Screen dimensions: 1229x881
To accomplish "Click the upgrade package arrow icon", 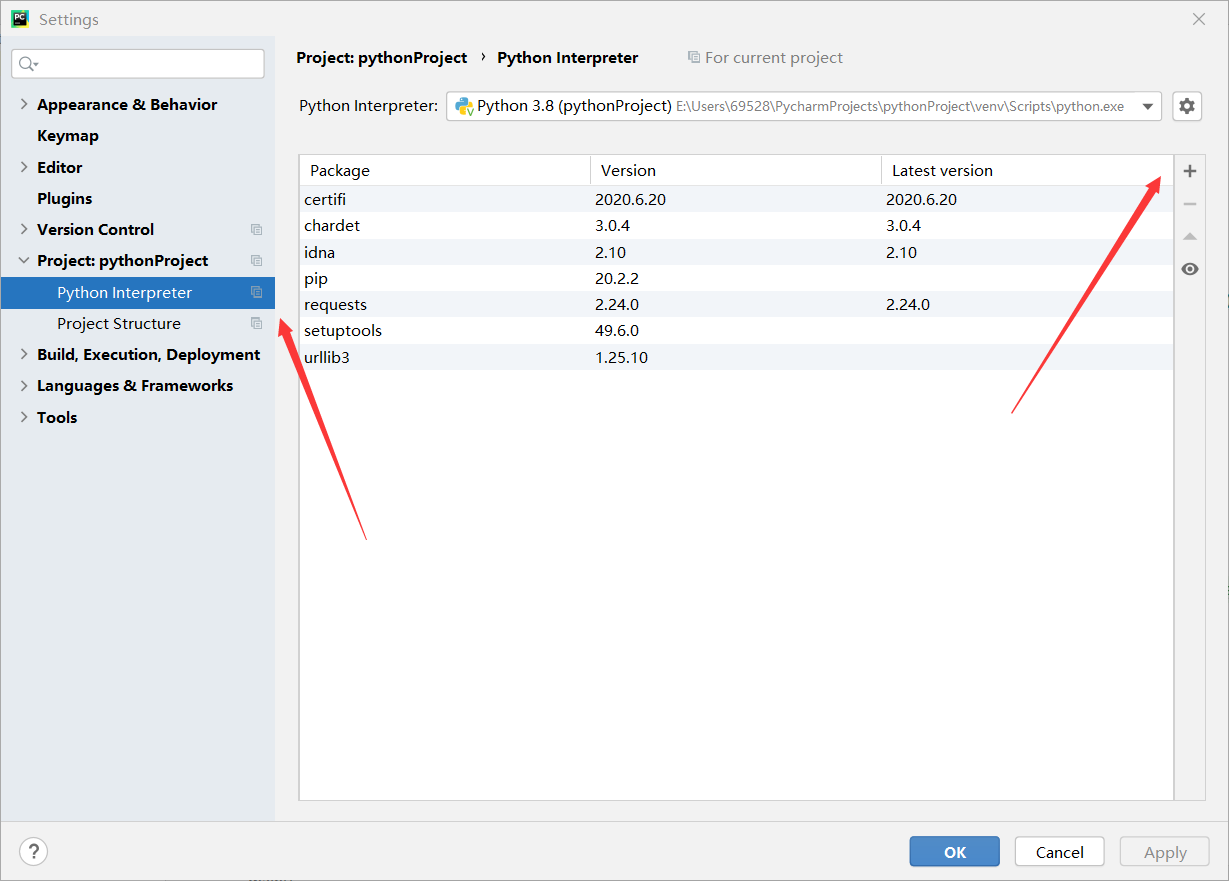I will click(1189, 237).
